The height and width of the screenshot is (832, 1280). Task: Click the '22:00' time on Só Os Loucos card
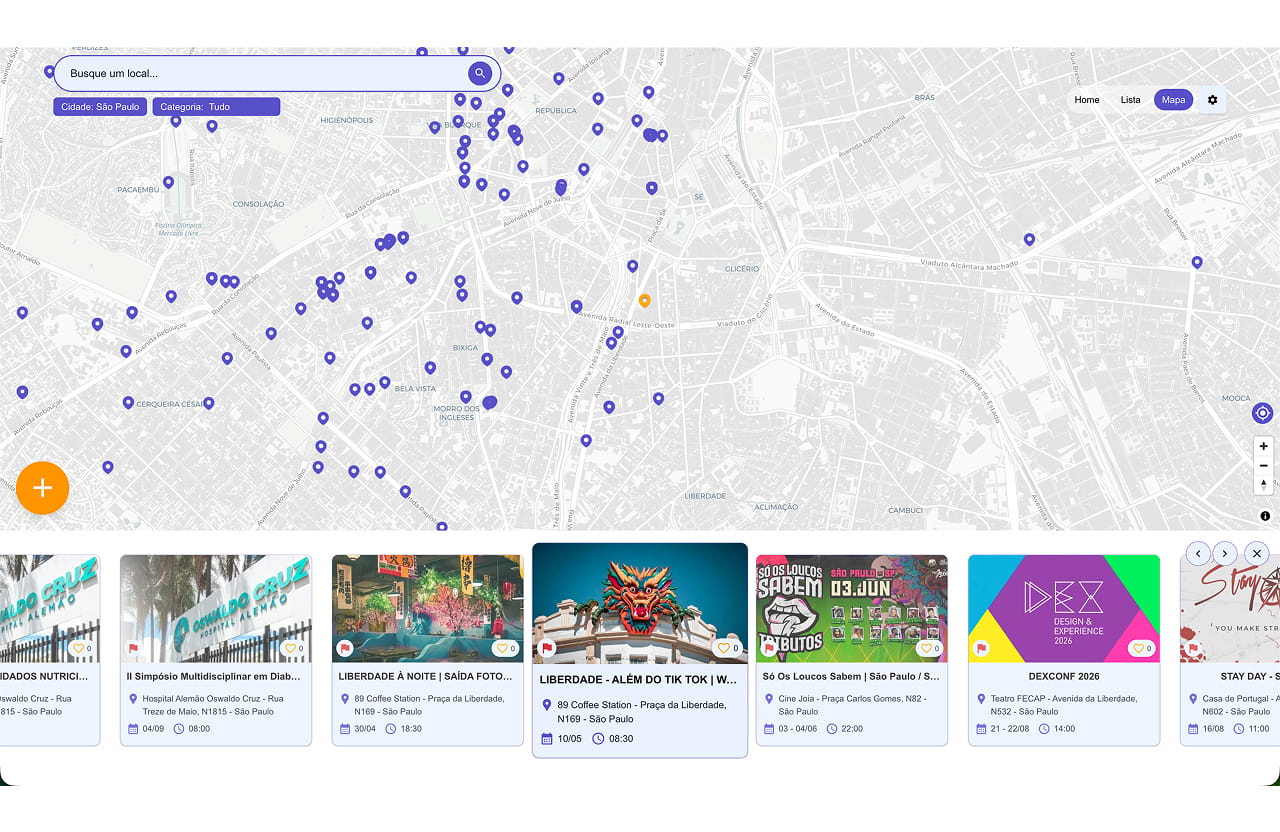pyautogui.click(x=853, y=729)
